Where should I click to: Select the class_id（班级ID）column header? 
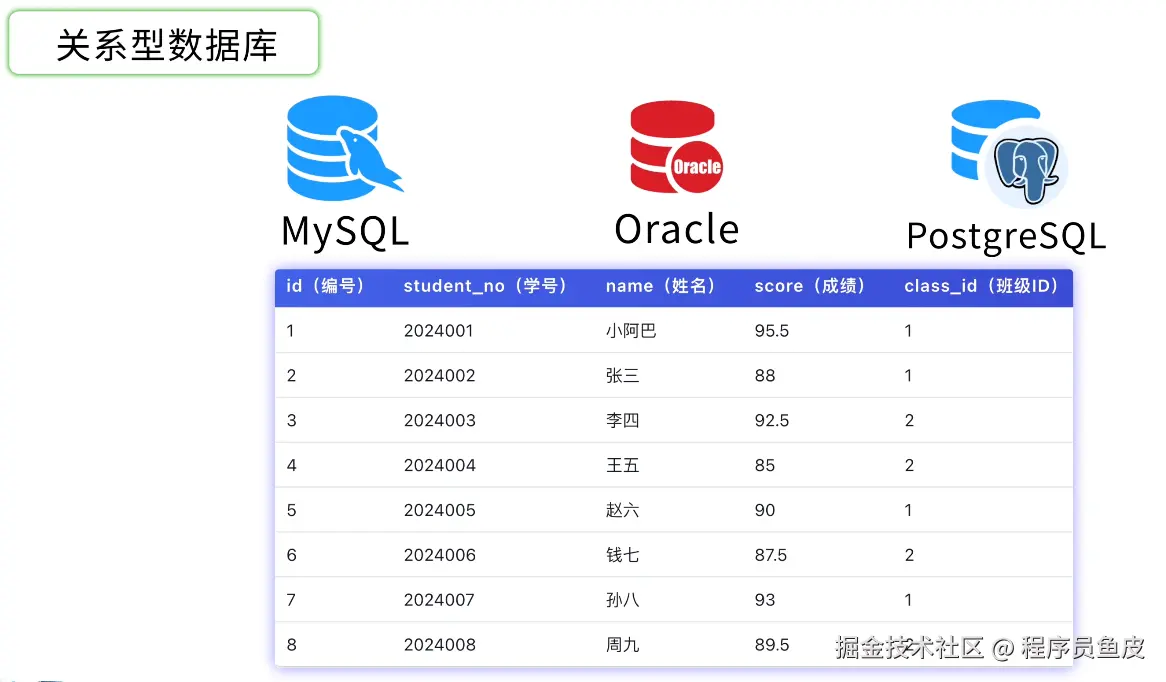(982, 286)
